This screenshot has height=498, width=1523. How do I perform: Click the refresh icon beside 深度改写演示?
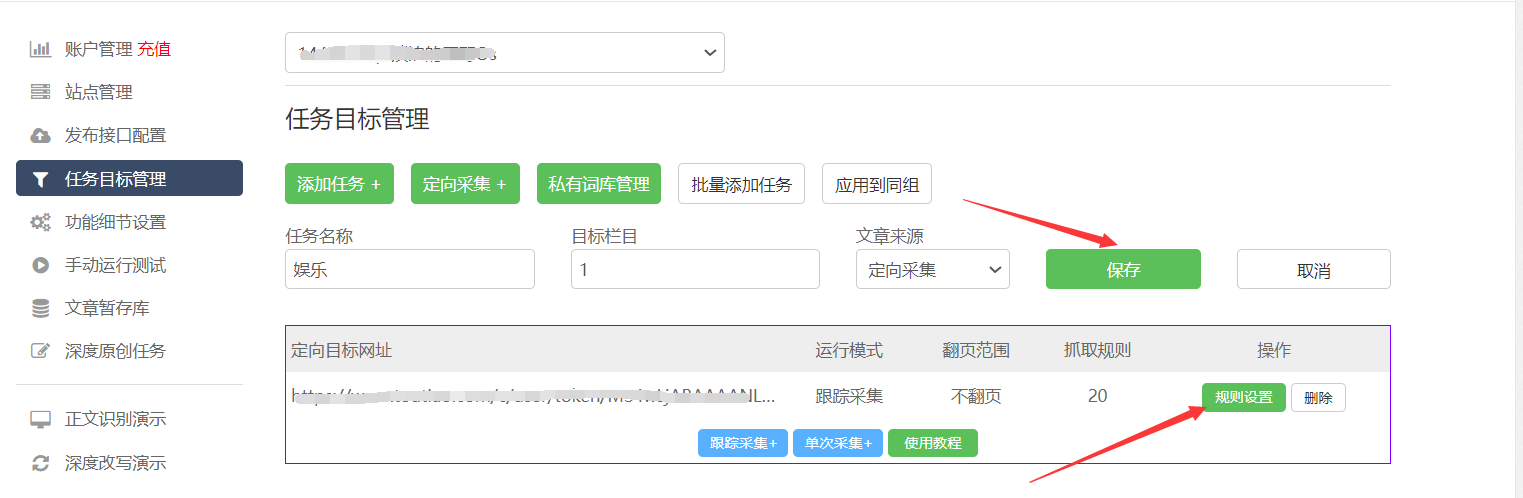click(x=40, y=463)
